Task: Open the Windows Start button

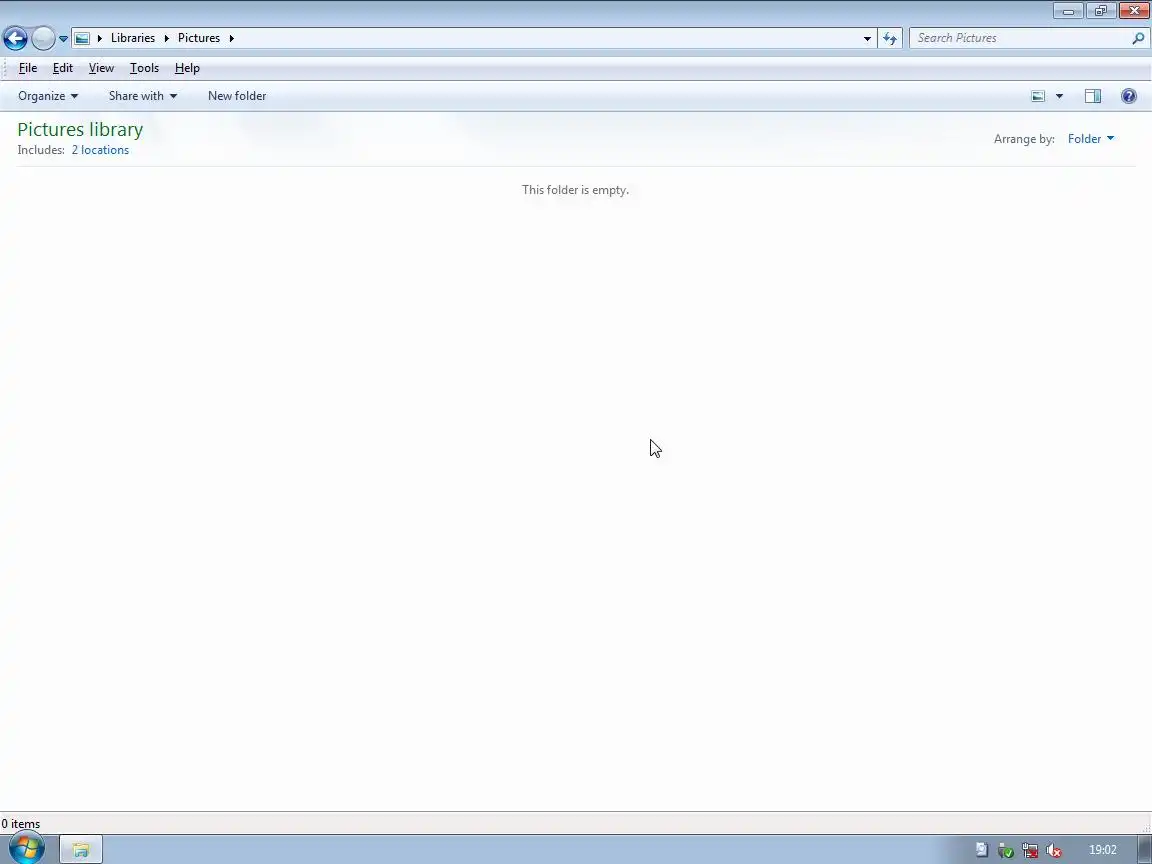Action: coord(26,849)
